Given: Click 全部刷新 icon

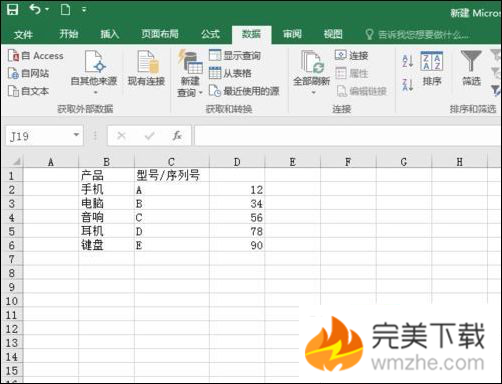Looking at the screenshot, I should point(312,62).
